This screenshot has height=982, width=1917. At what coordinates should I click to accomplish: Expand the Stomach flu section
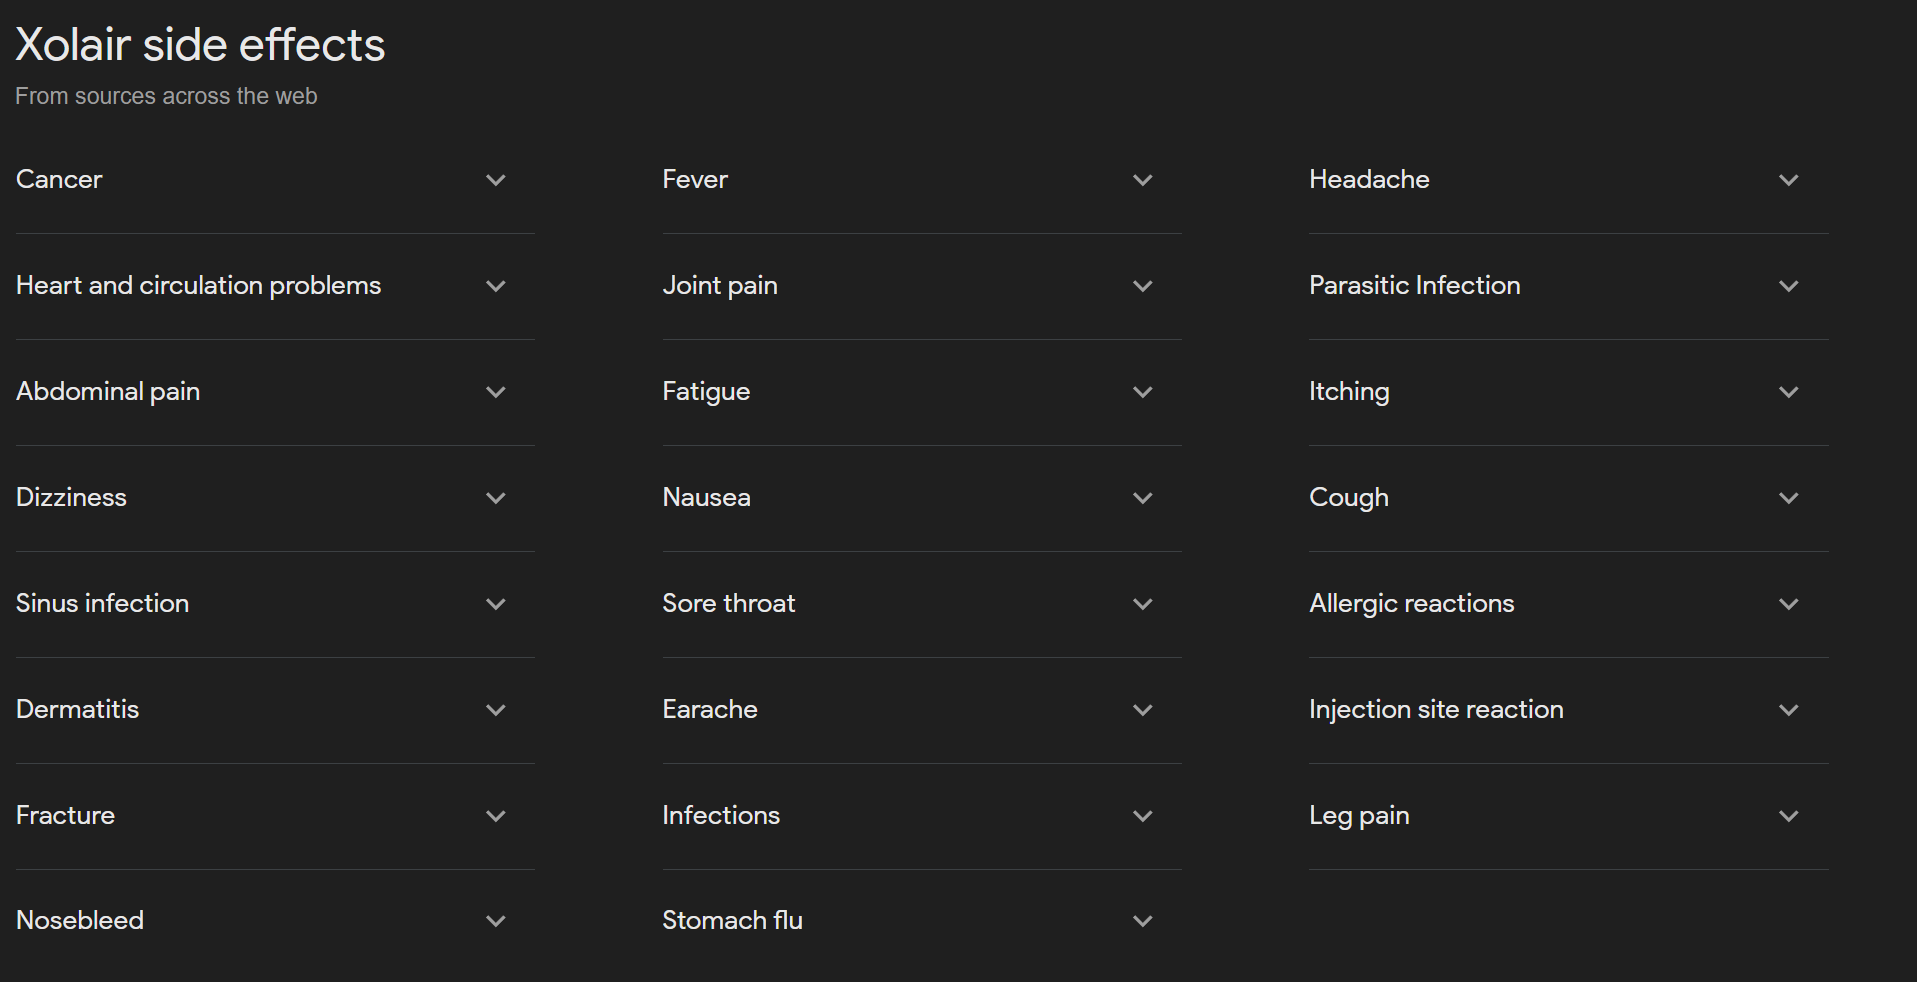coord(1143,921)
